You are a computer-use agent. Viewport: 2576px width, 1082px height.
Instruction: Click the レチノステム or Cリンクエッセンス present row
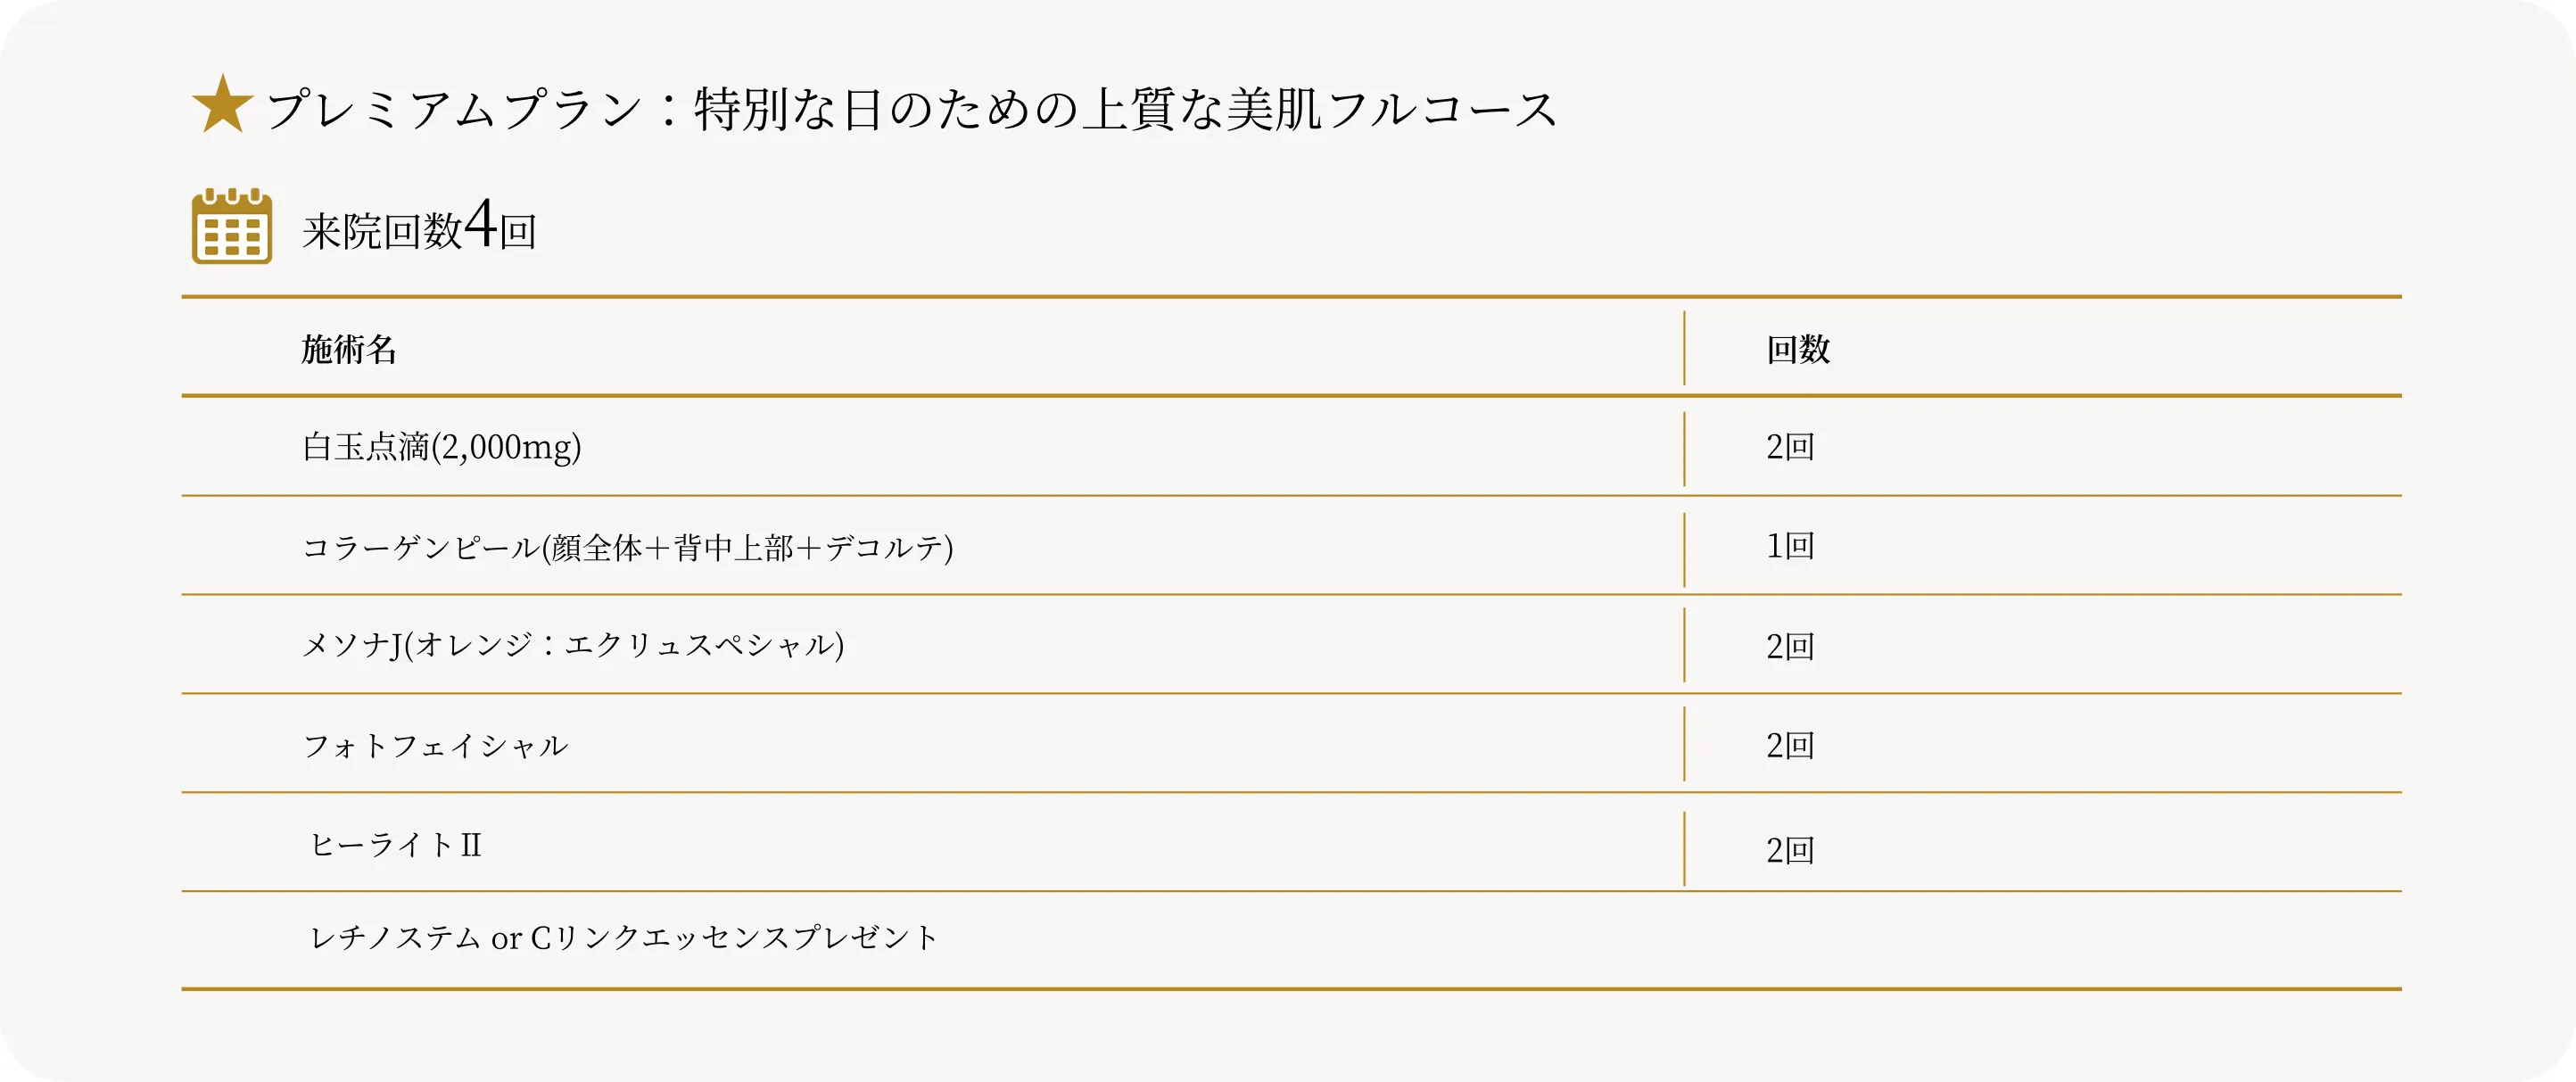pyautogui.click(x=623, y=938)
